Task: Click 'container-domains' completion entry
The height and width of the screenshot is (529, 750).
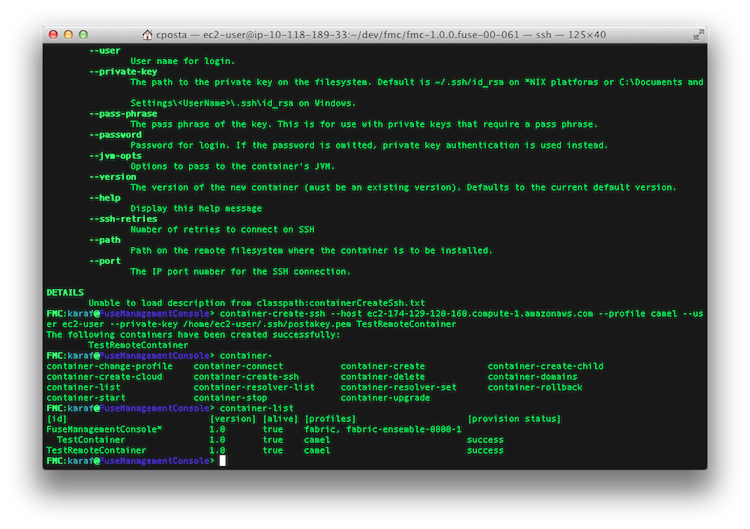Action: pos(532,377)
